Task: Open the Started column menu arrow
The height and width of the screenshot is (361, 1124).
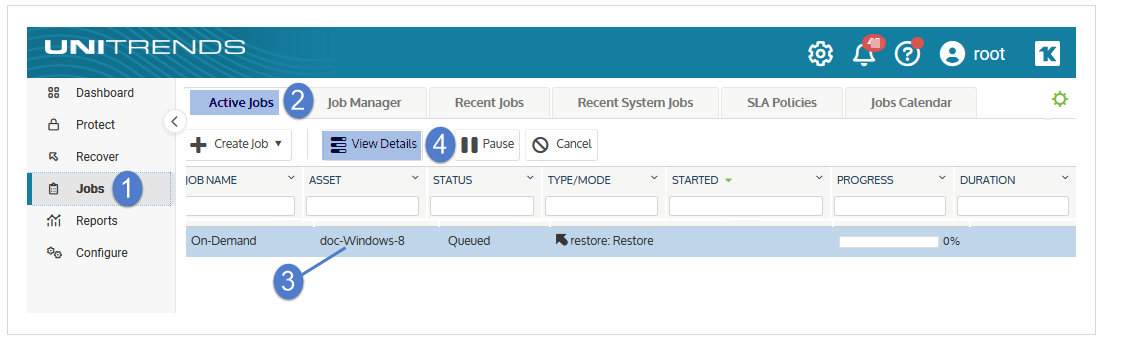Action: [x=819, y=178]
